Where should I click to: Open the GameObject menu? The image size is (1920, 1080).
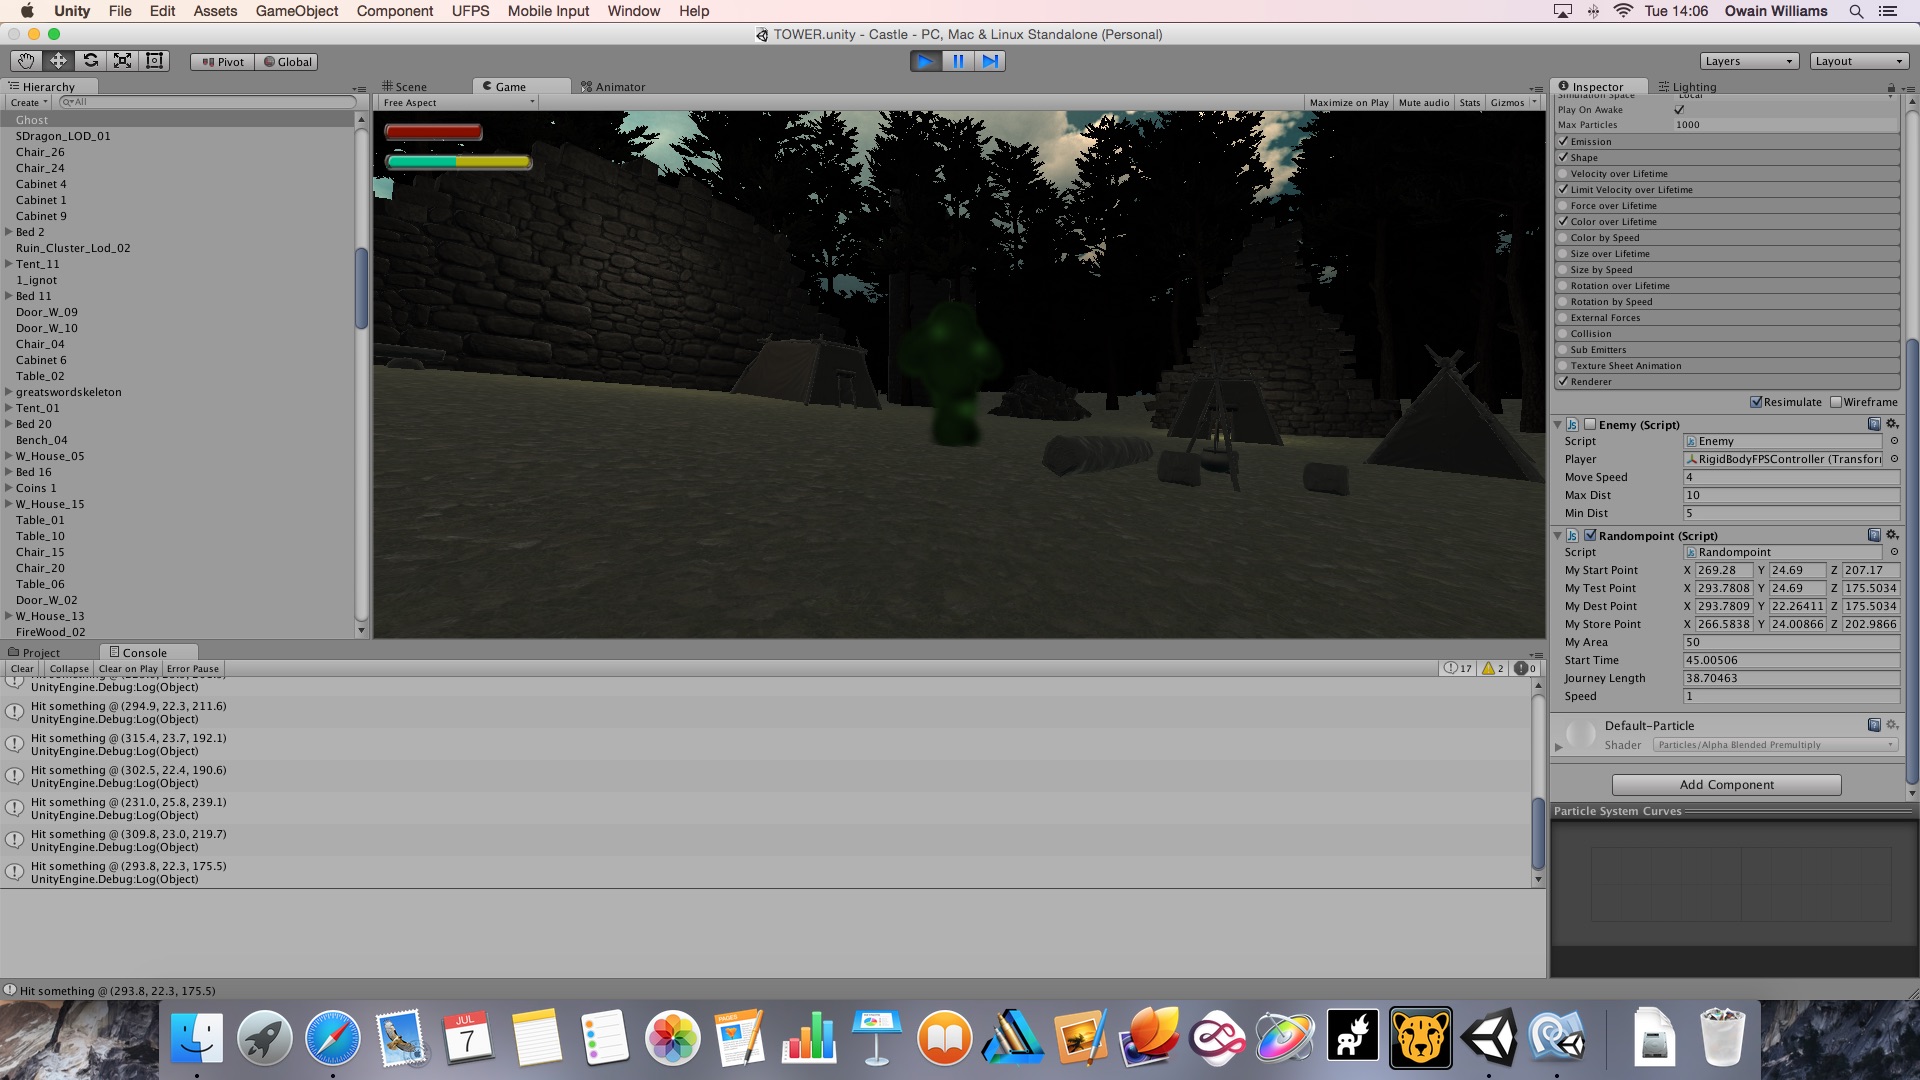pos(296,11)
